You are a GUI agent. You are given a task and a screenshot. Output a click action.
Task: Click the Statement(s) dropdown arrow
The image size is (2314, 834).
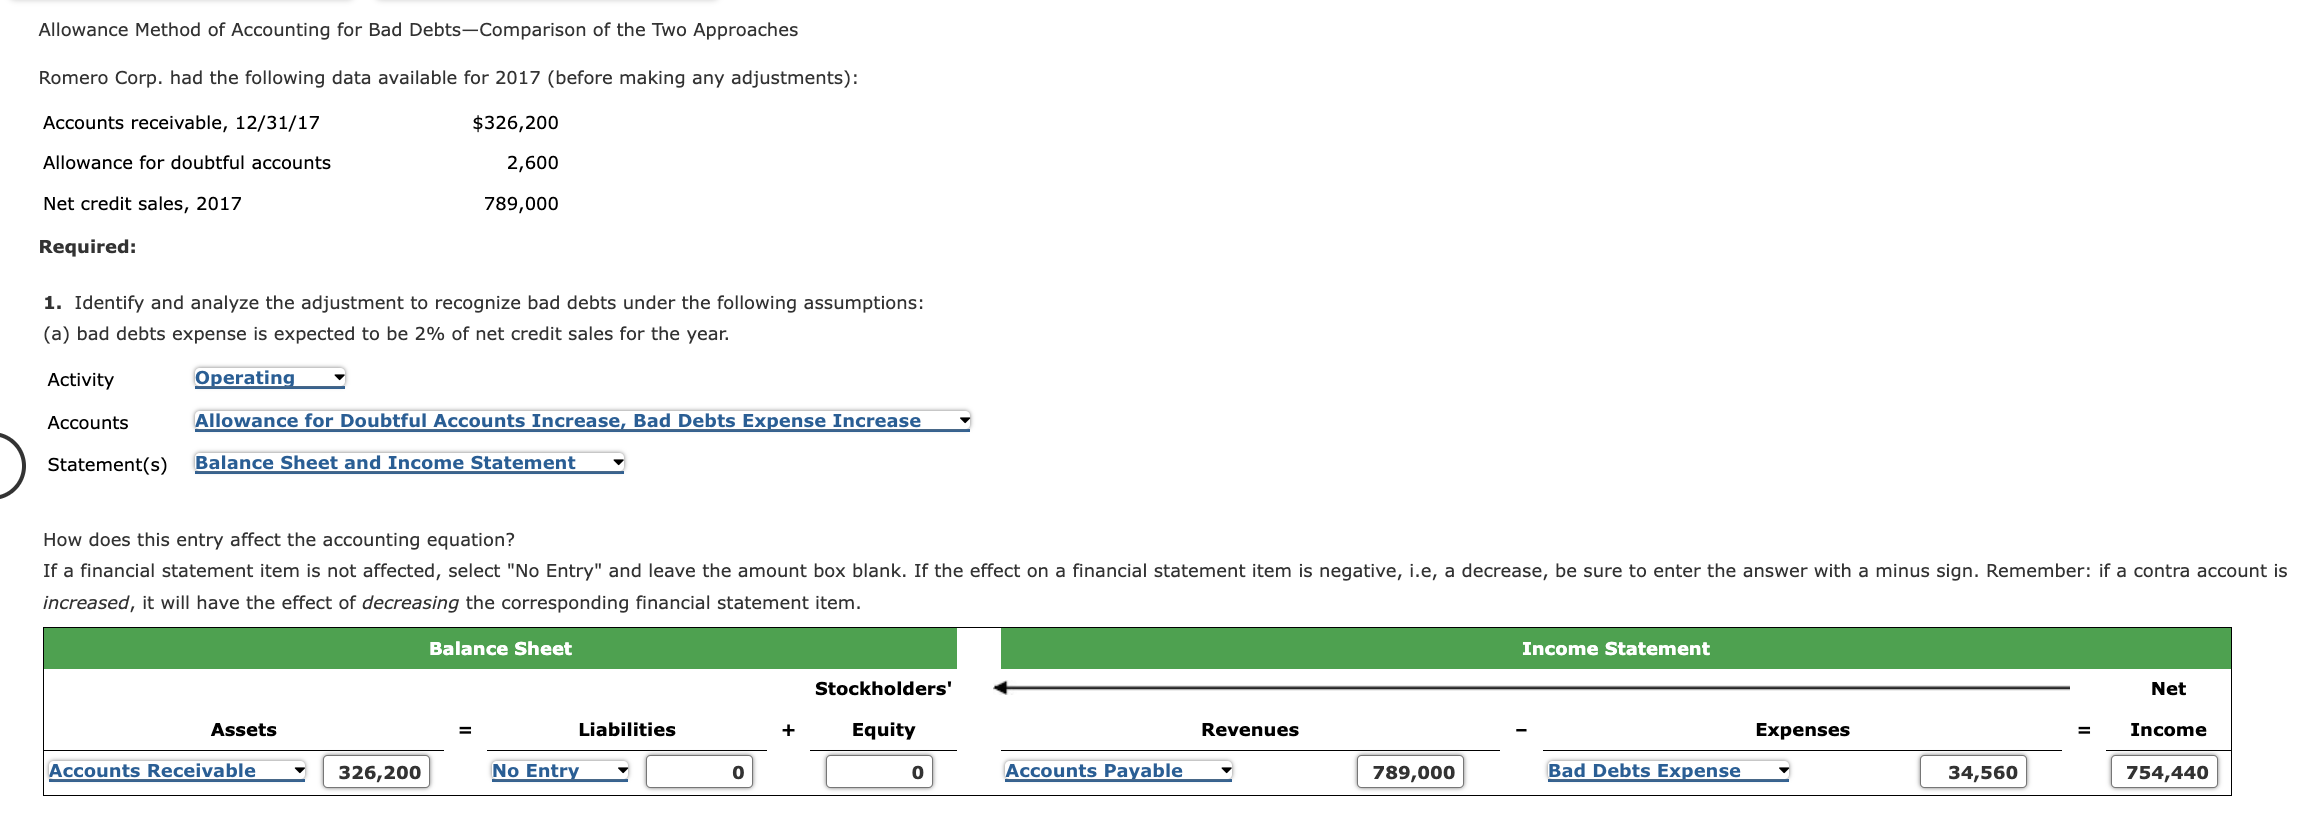point(616,461)
